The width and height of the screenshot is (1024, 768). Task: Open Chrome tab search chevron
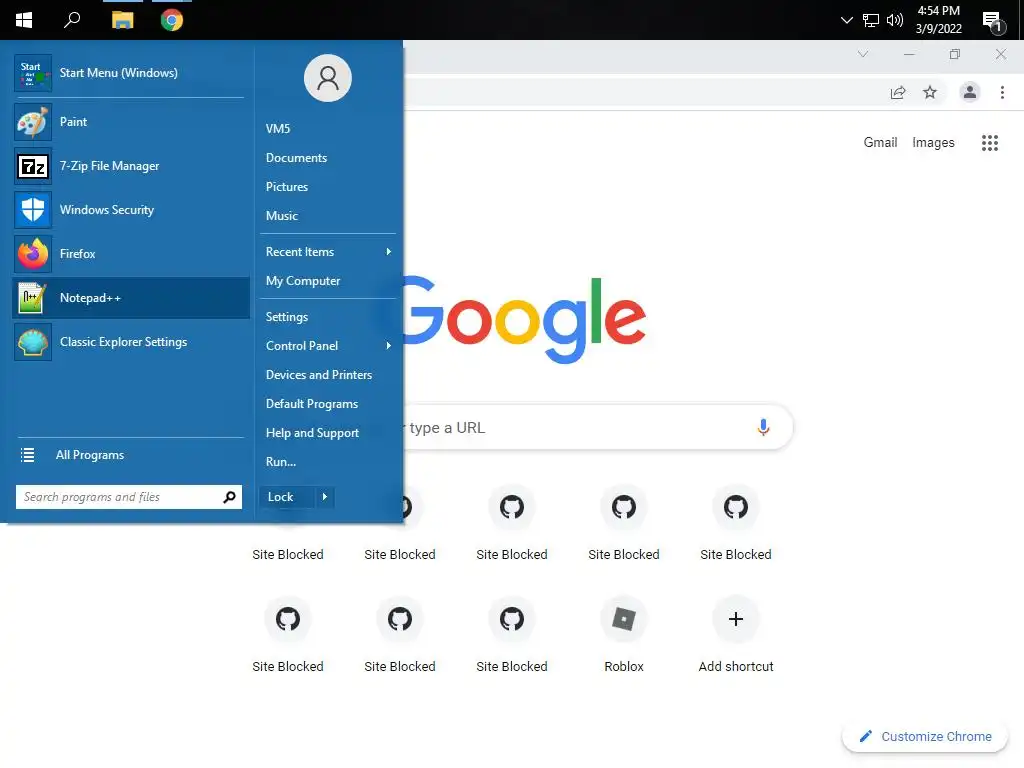point(863,54)
